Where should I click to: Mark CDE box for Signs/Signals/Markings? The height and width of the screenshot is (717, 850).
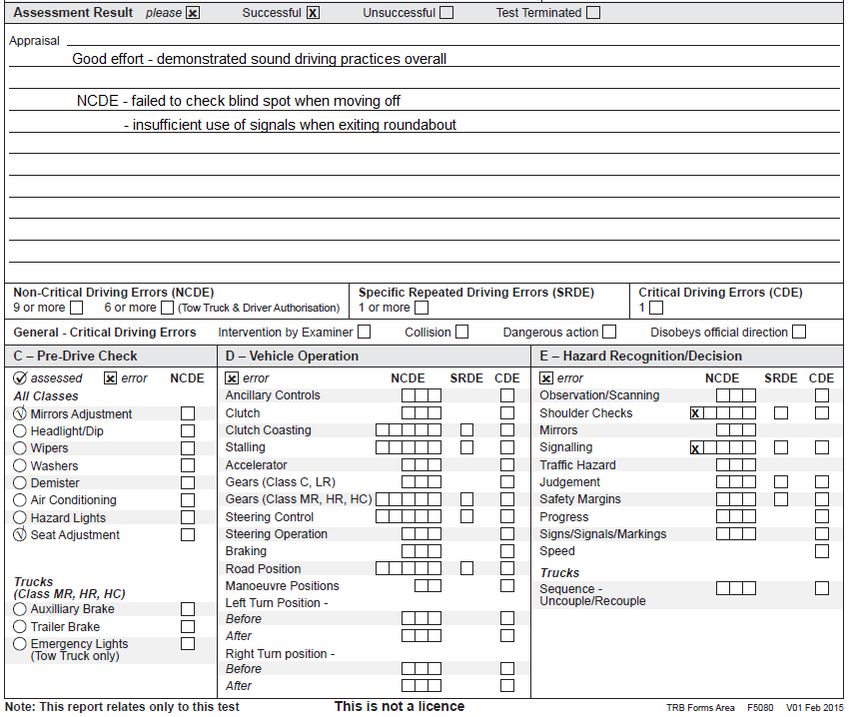pos(822,534)
